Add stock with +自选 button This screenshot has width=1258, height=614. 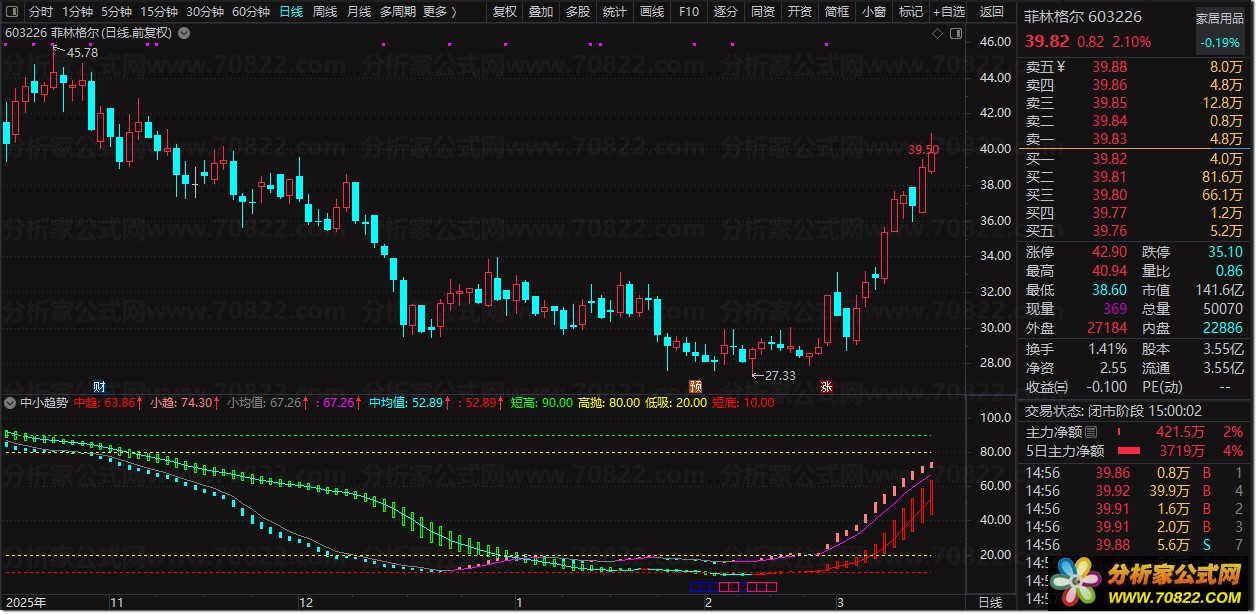click(948, 12)
